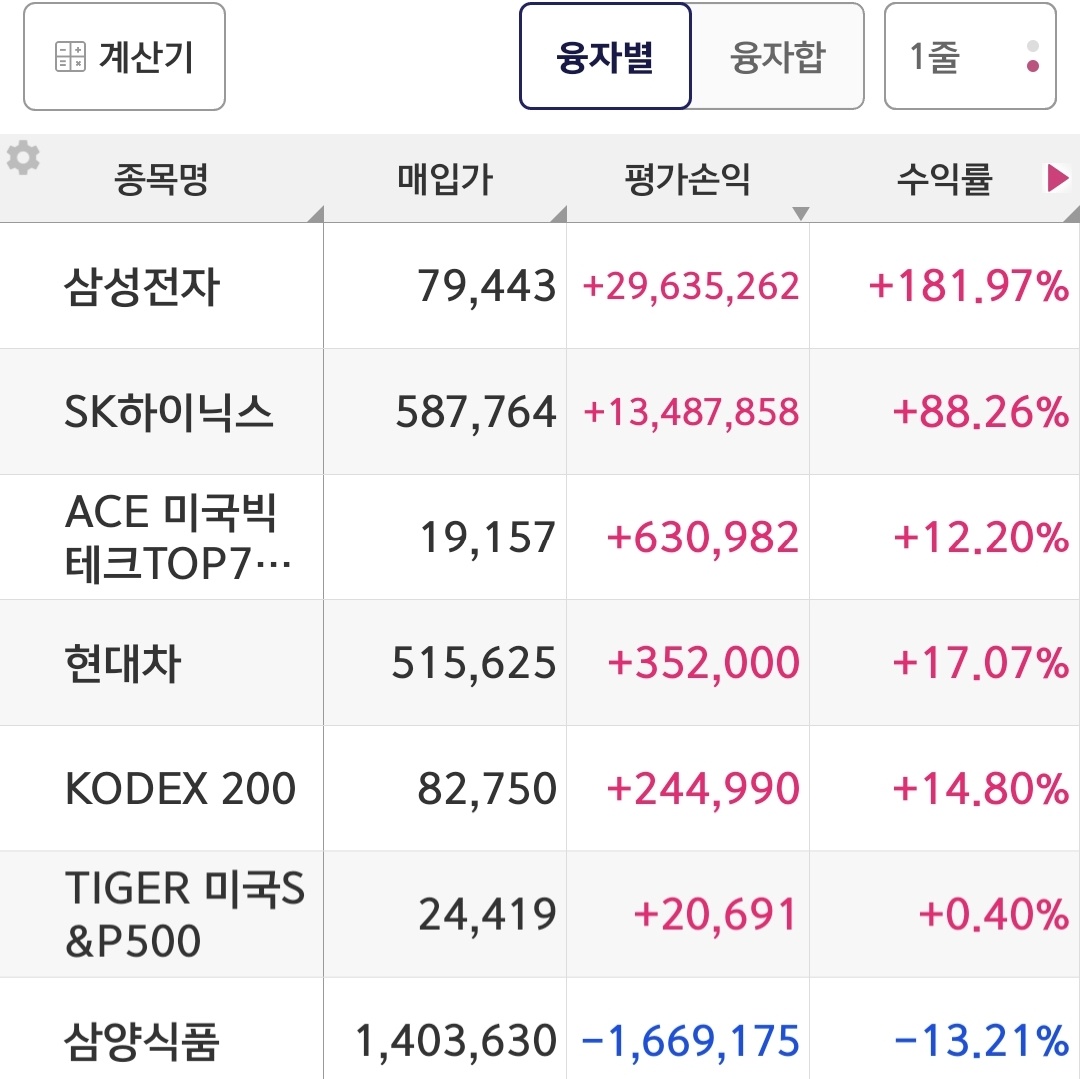This screenshot has height=1079, width=1080.
Task: Click SK하이닉스 purchase price 587,764
Action: click(475, 412)
